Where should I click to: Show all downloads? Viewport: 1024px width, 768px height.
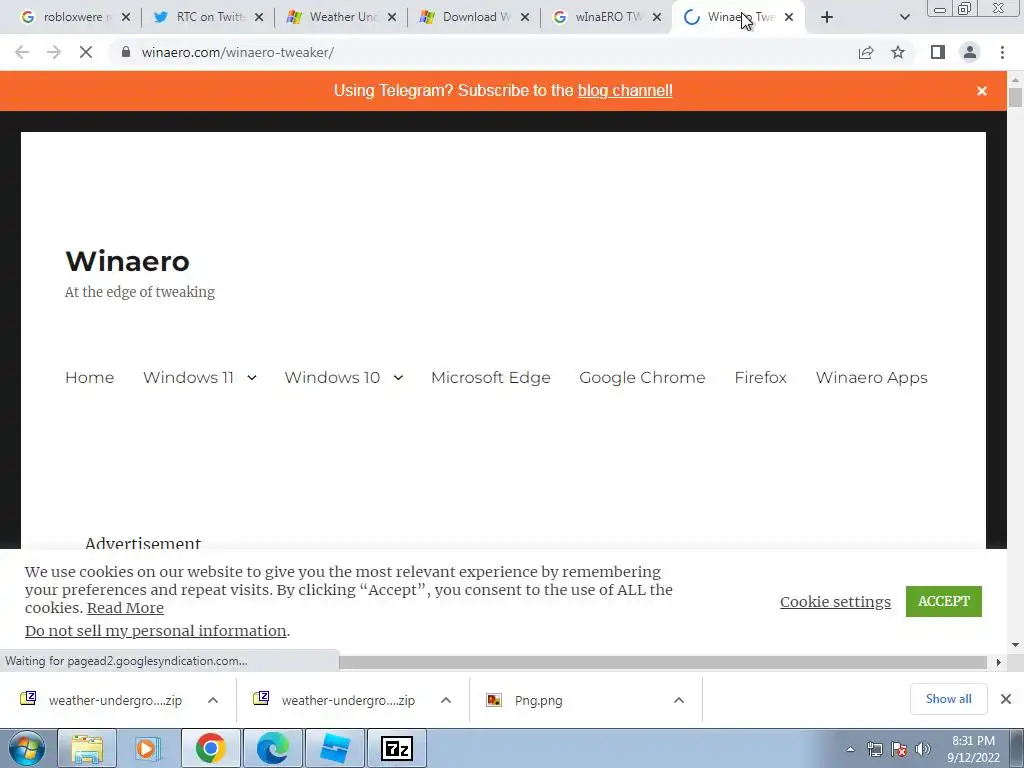pos(948,699)
